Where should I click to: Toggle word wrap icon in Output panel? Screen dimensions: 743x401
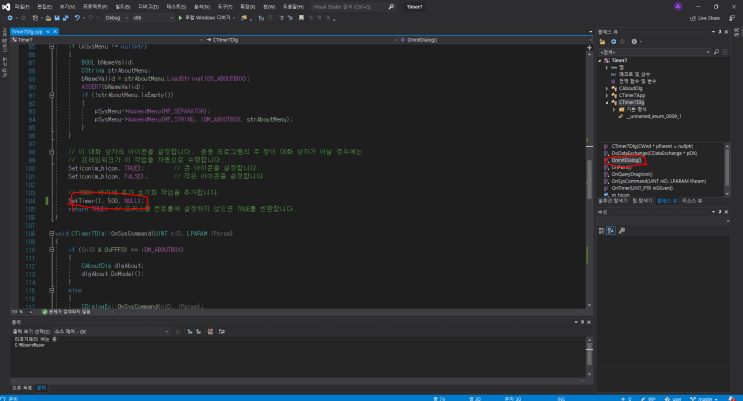(x=222, y=332)
